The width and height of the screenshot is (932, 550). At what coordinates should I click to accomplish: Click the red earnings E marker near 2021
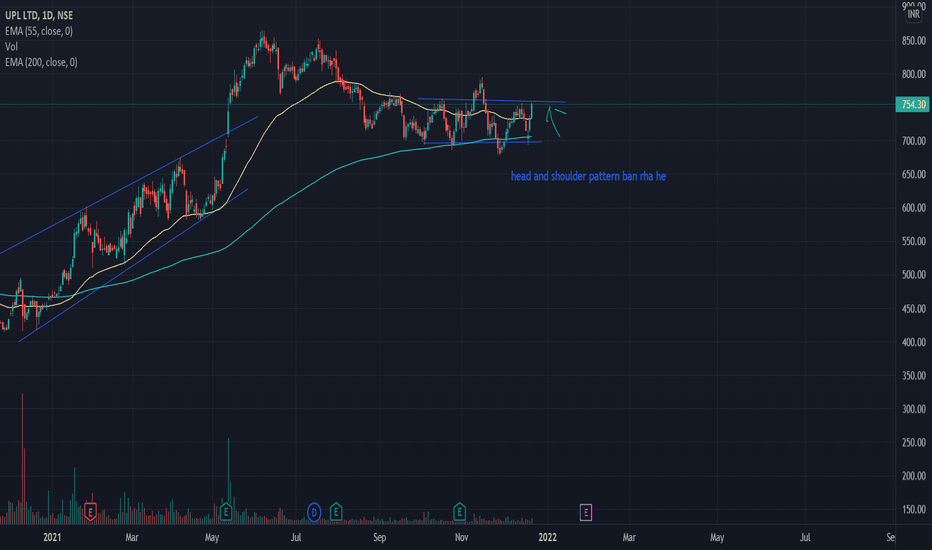(x=90, y=511)
